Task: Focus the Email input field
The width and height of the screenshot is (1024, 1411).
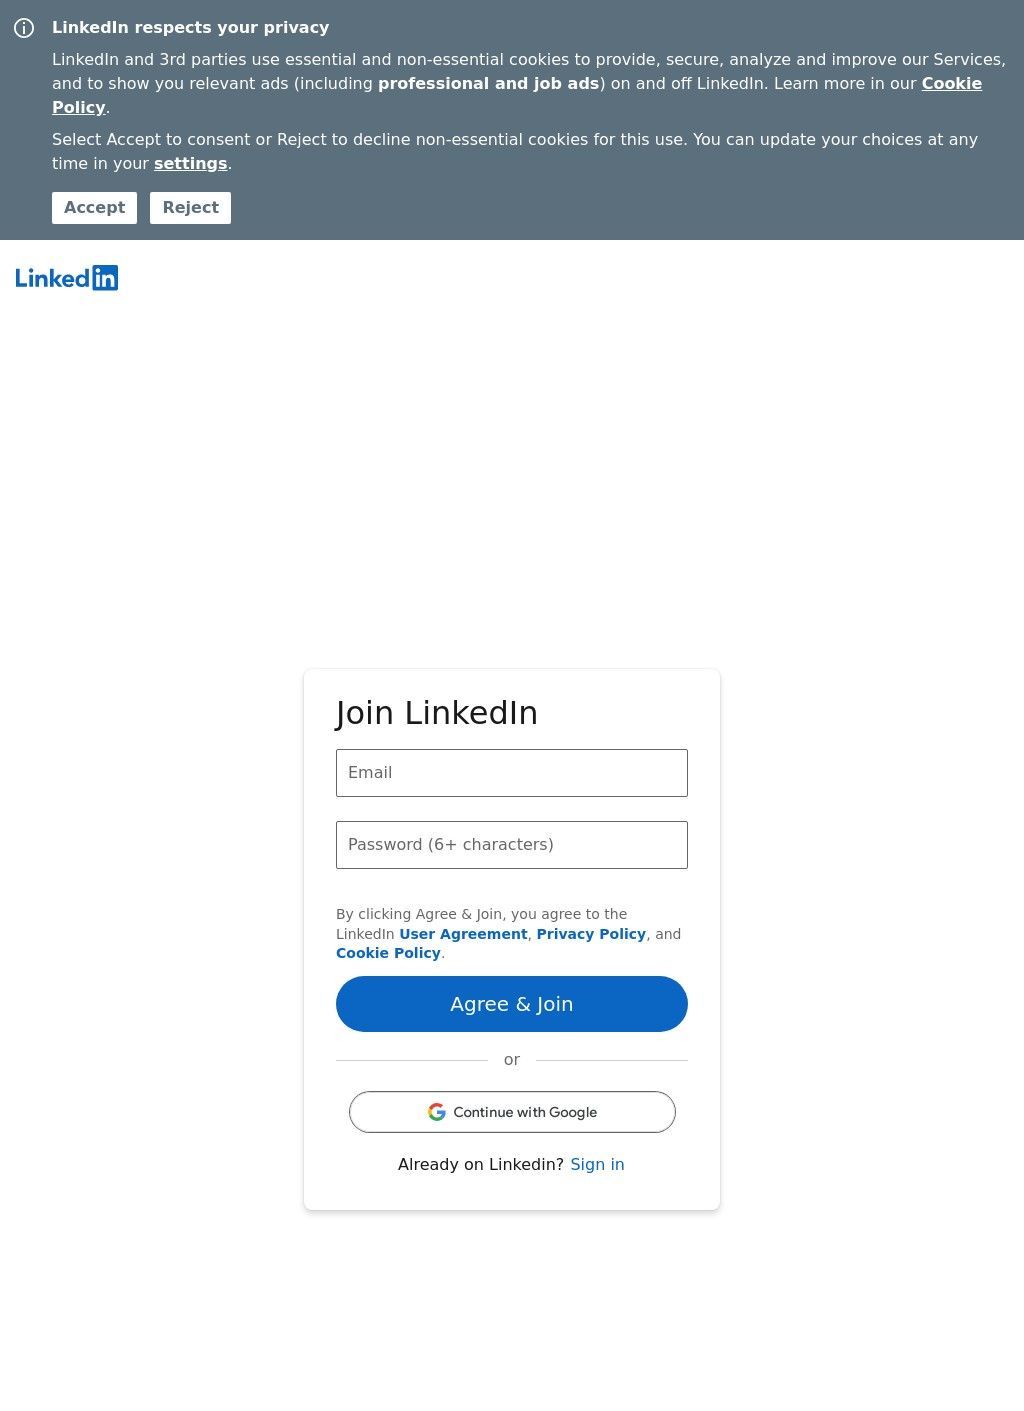Action: click(512, 773)
